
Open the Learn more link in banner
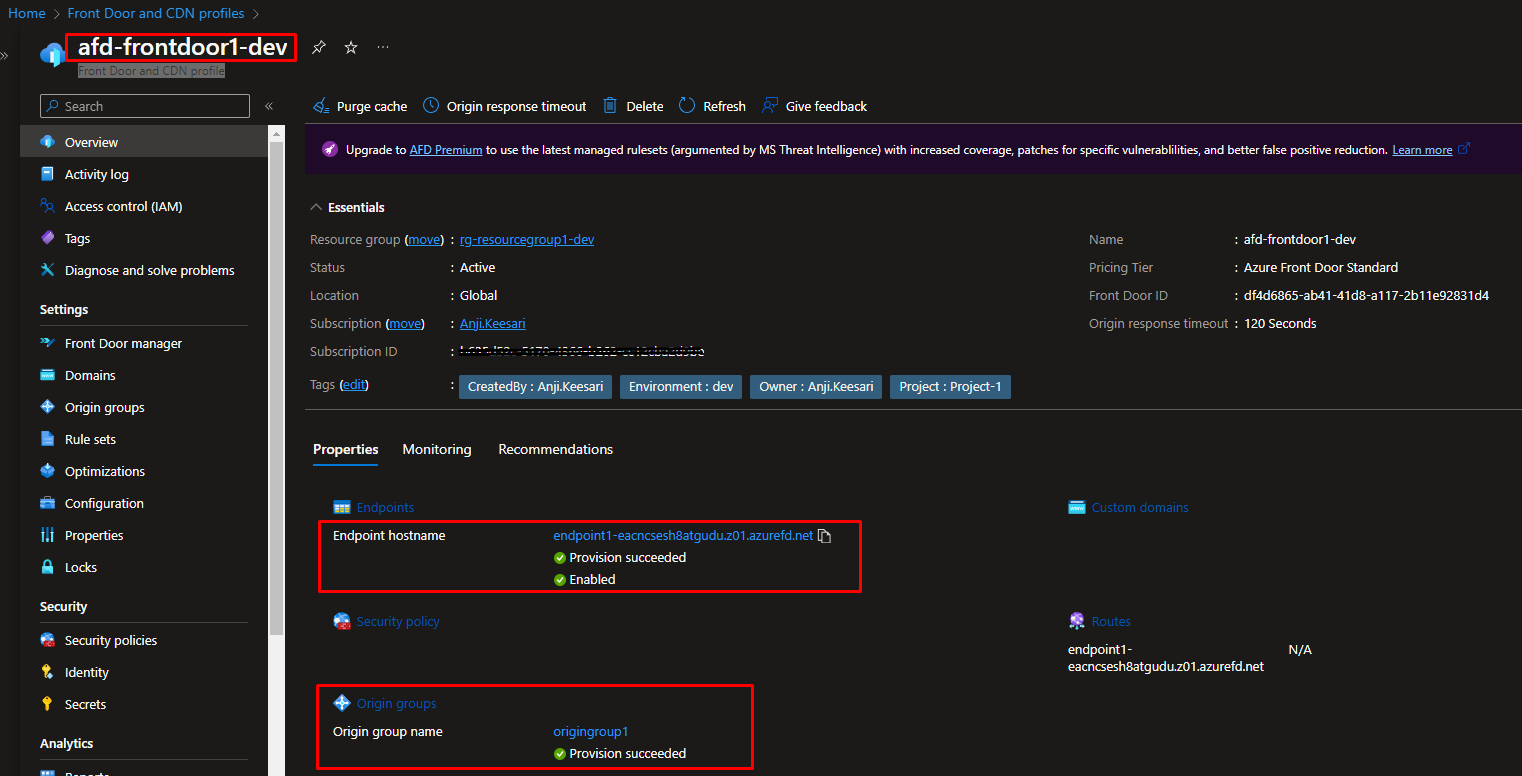pos(1422,150)
